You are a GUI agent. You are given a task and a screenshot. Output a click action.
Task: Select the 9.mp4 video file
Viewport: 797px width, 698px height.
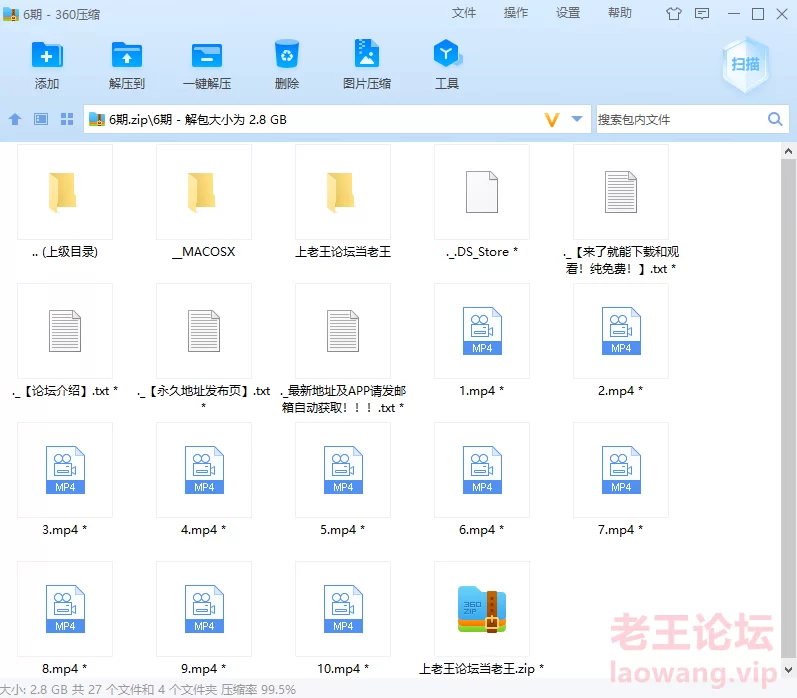pos(204,619)
